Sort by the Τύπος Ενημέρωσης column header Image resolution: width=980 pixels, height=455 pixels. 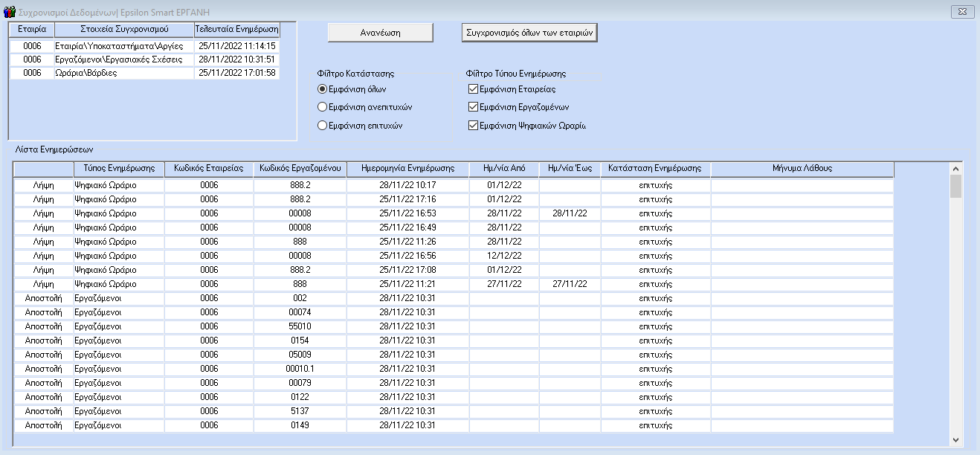(105, 169)
